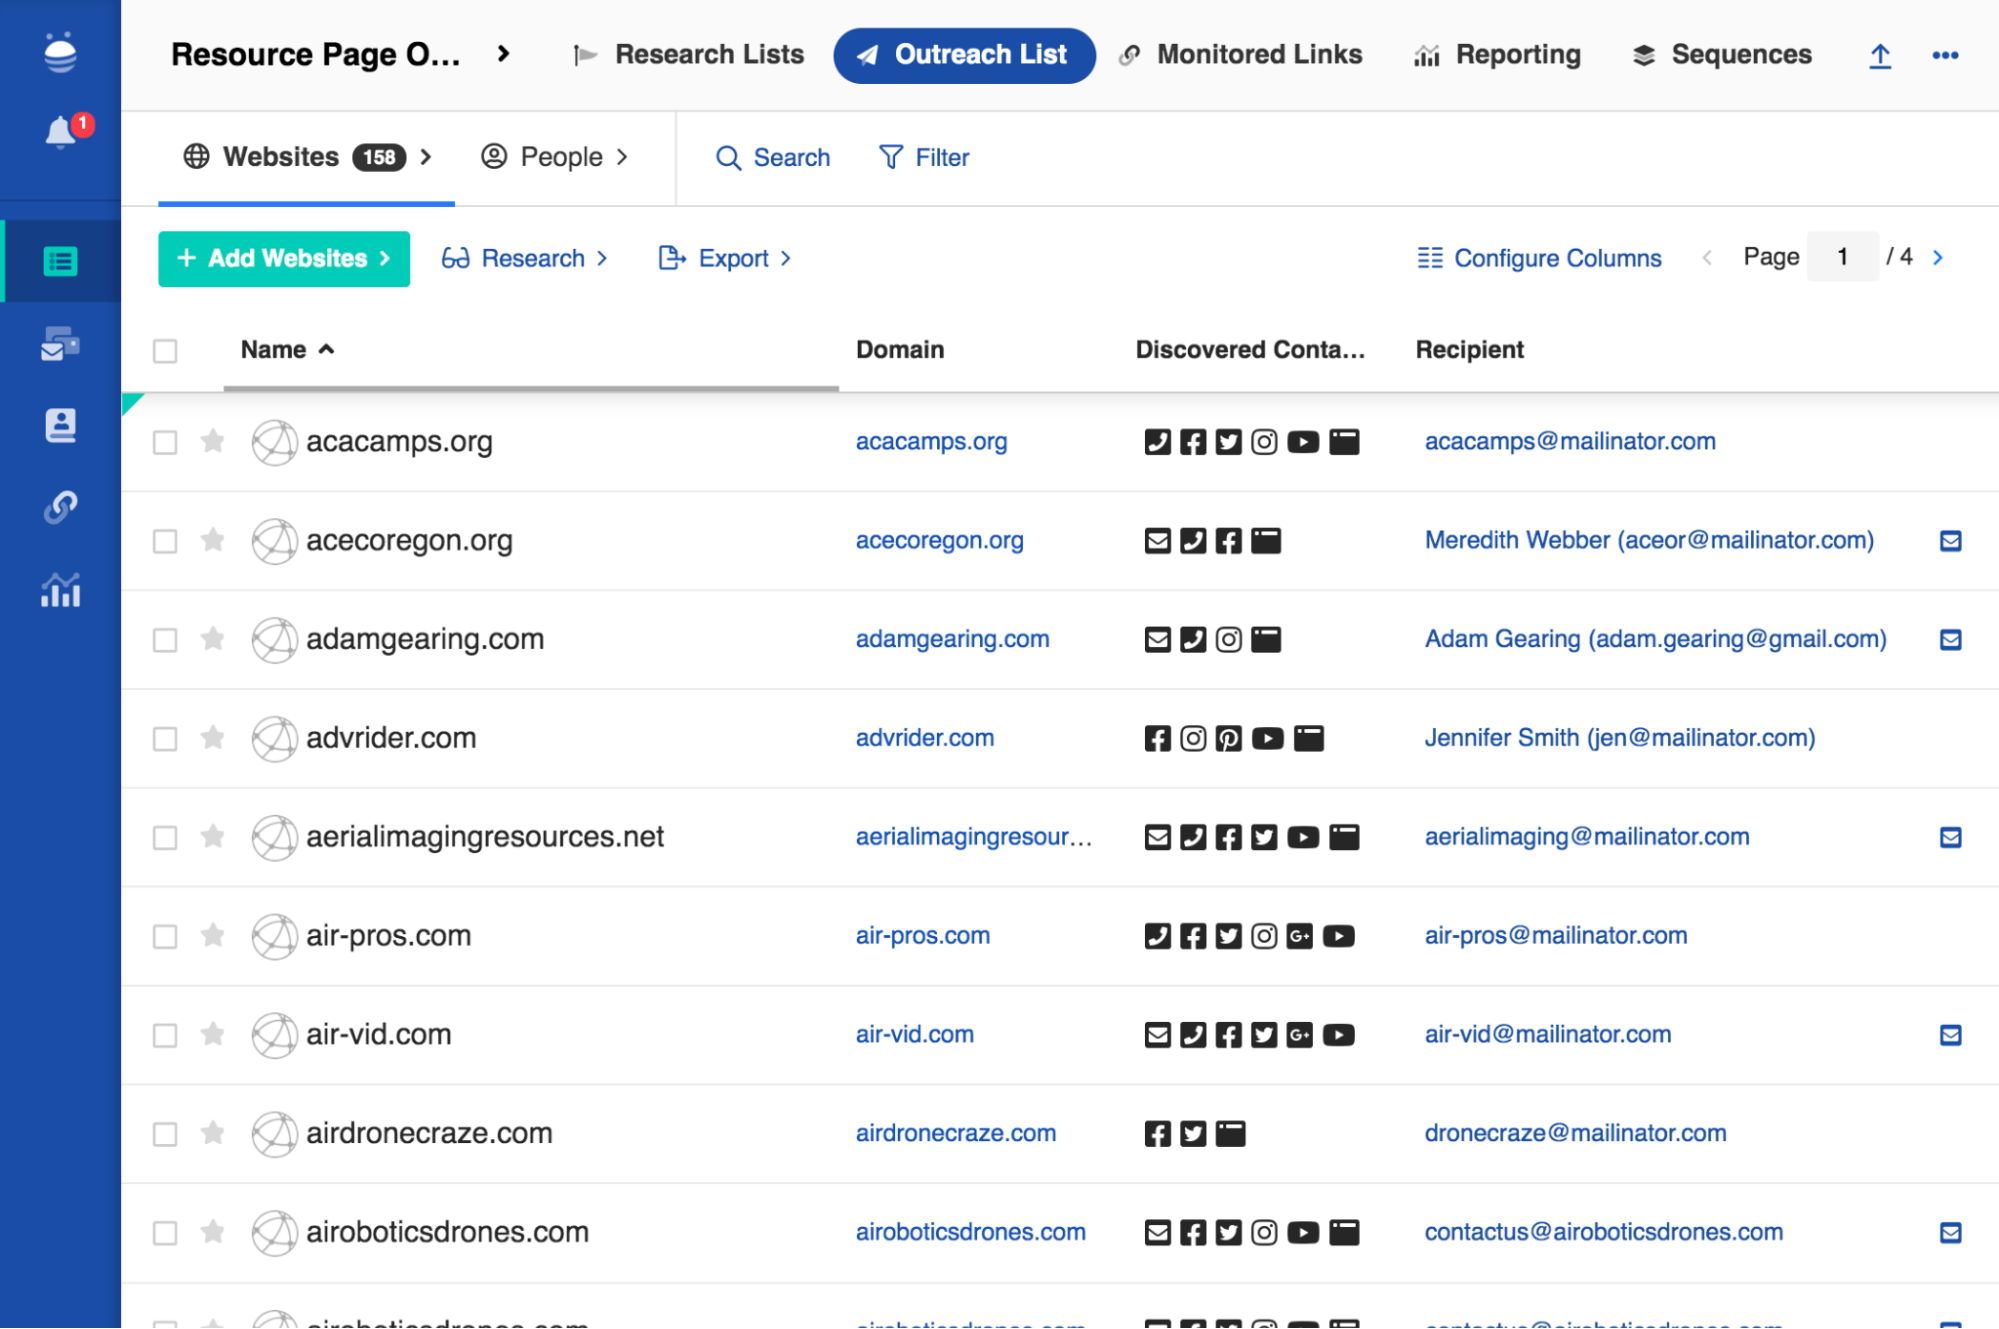Expand the Add Websites options arrow
This screenshot has width=1999, height=1329.
385,259
